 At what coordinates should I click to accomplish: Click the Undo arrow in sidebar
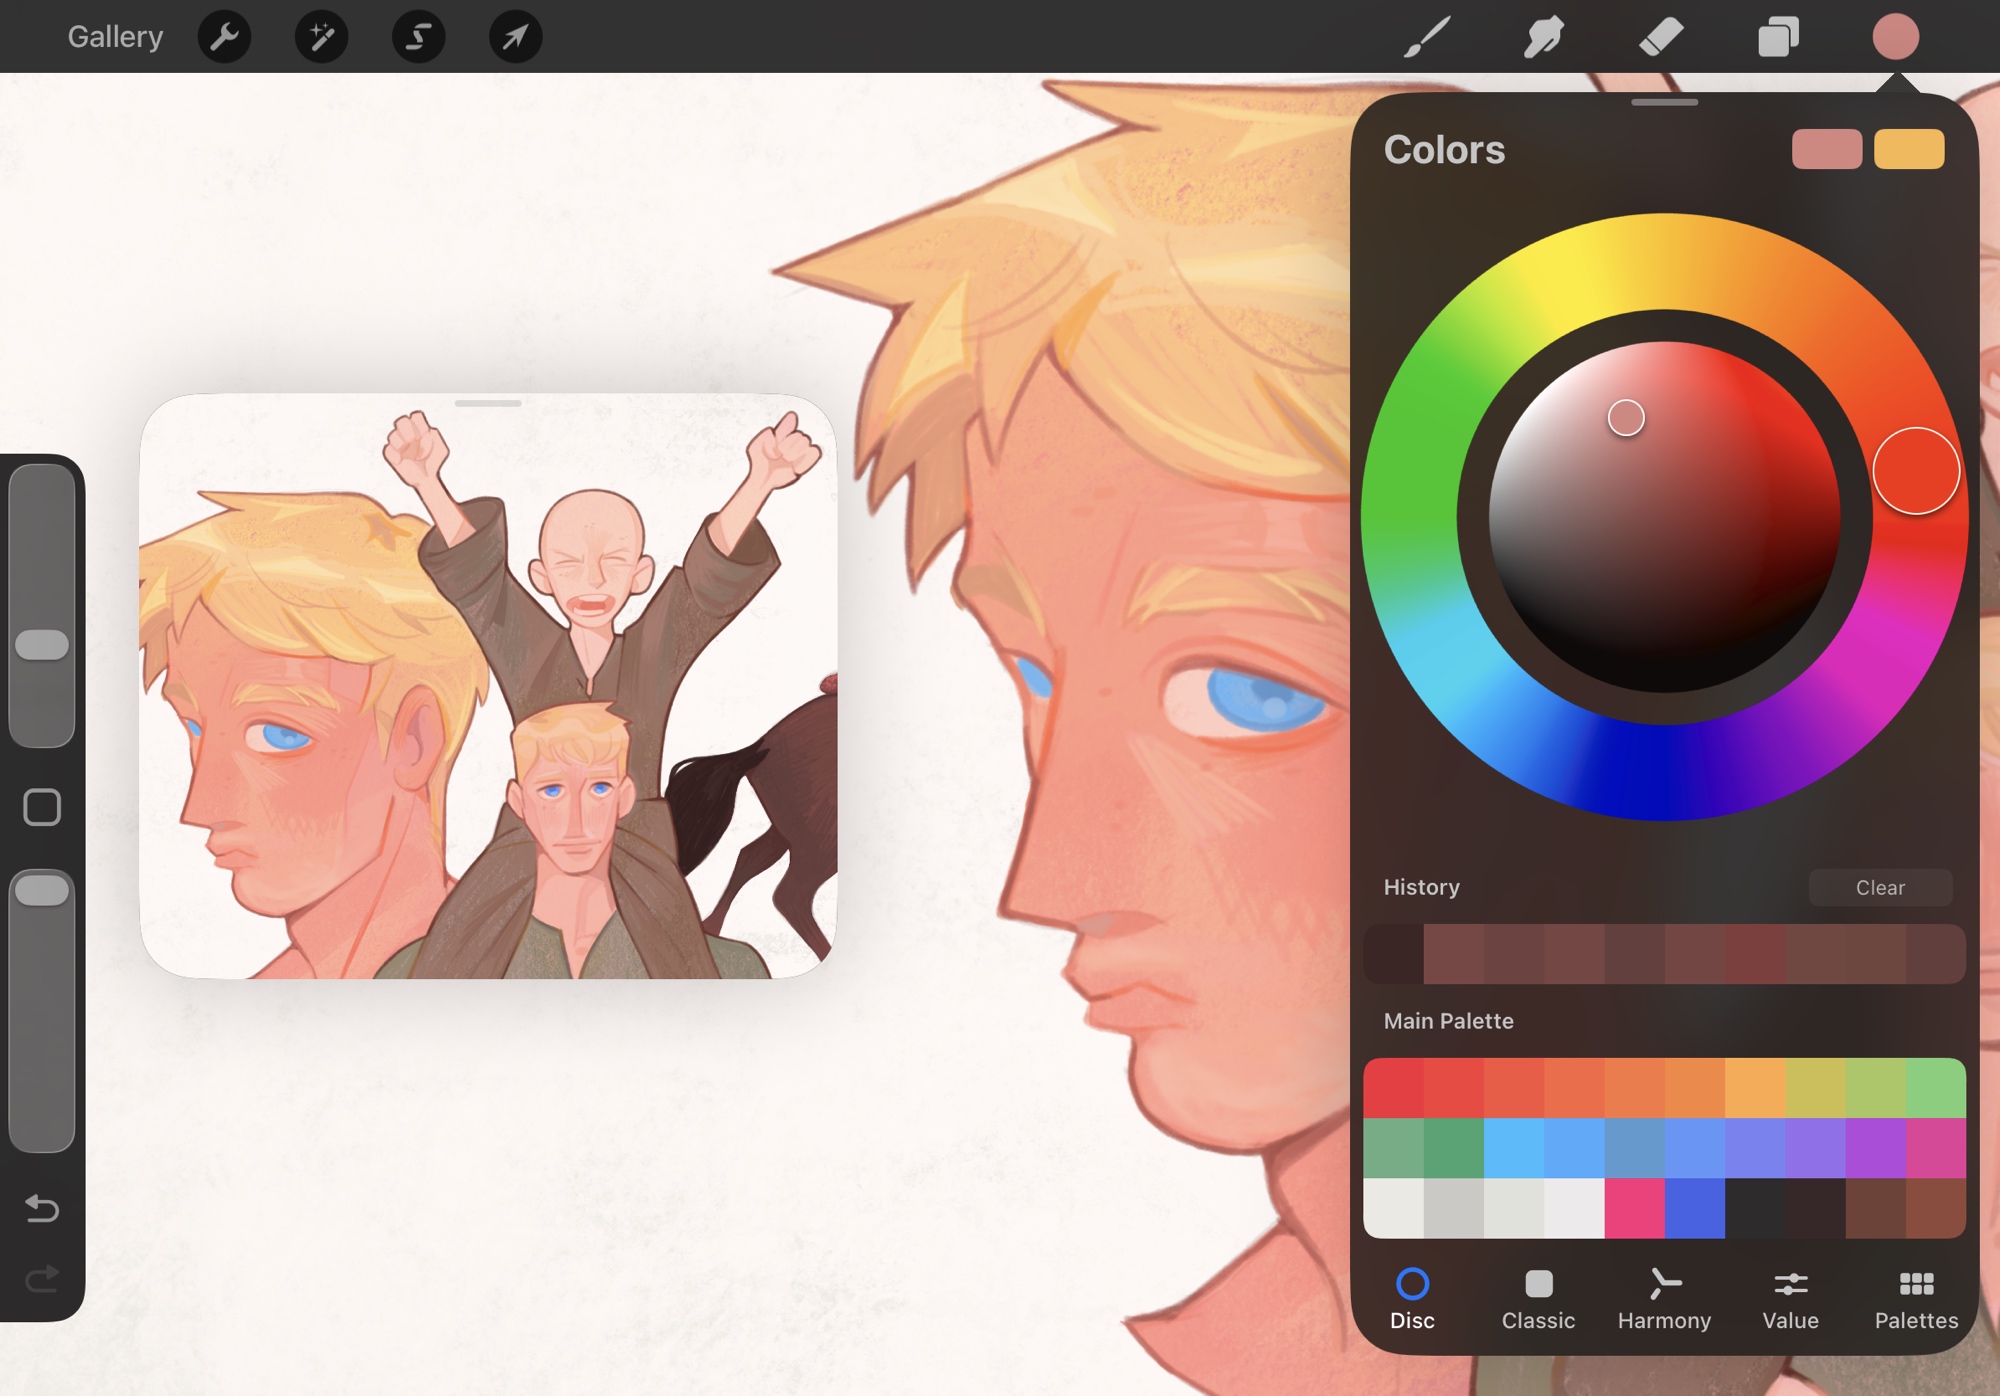tap(42, 1208)
